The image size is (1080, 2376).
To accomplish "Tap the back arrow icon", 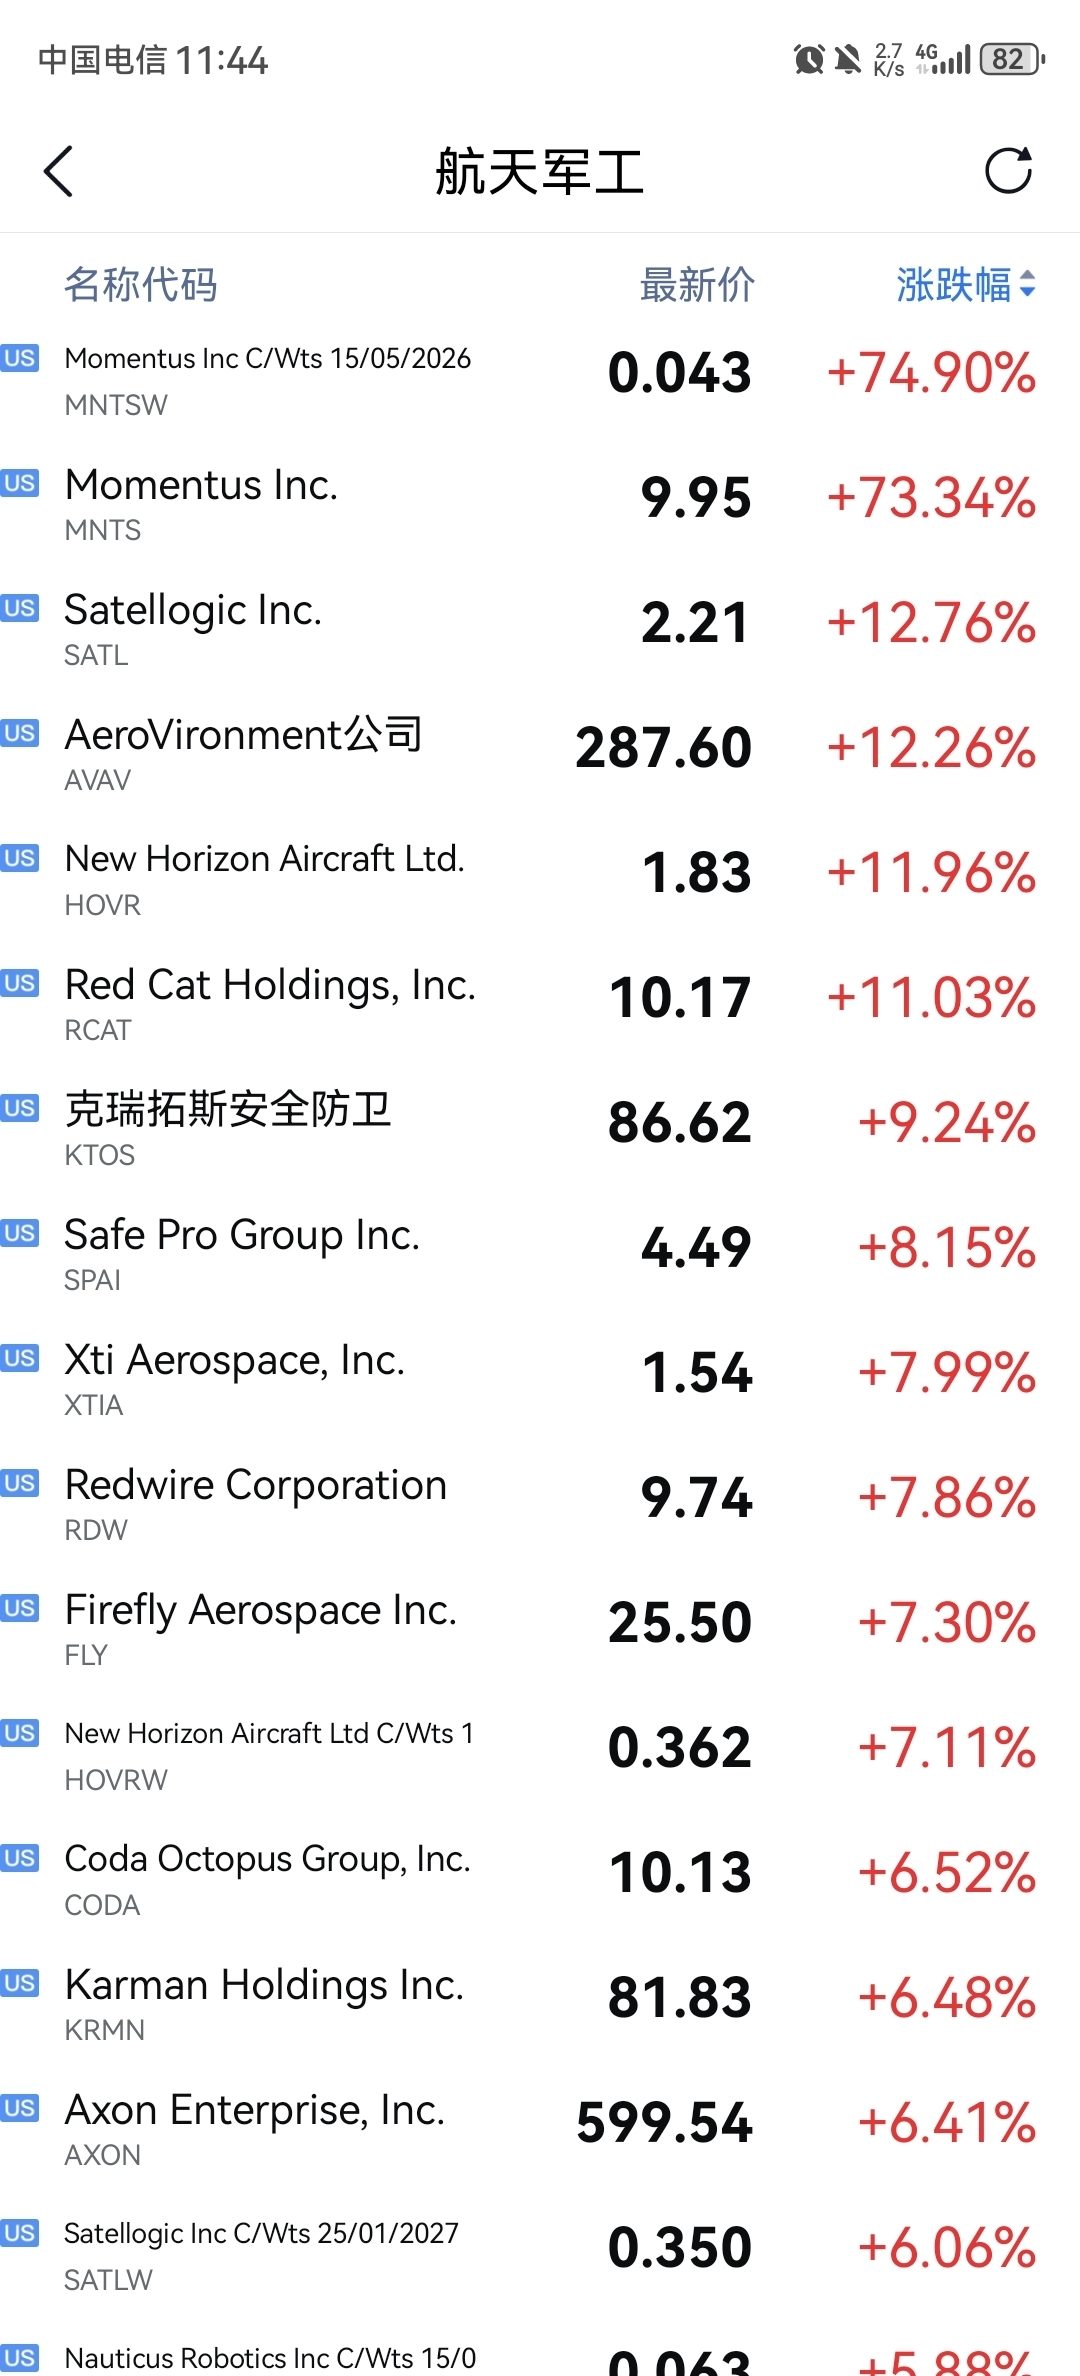I will pyautogui.click(x=59, y=171).
